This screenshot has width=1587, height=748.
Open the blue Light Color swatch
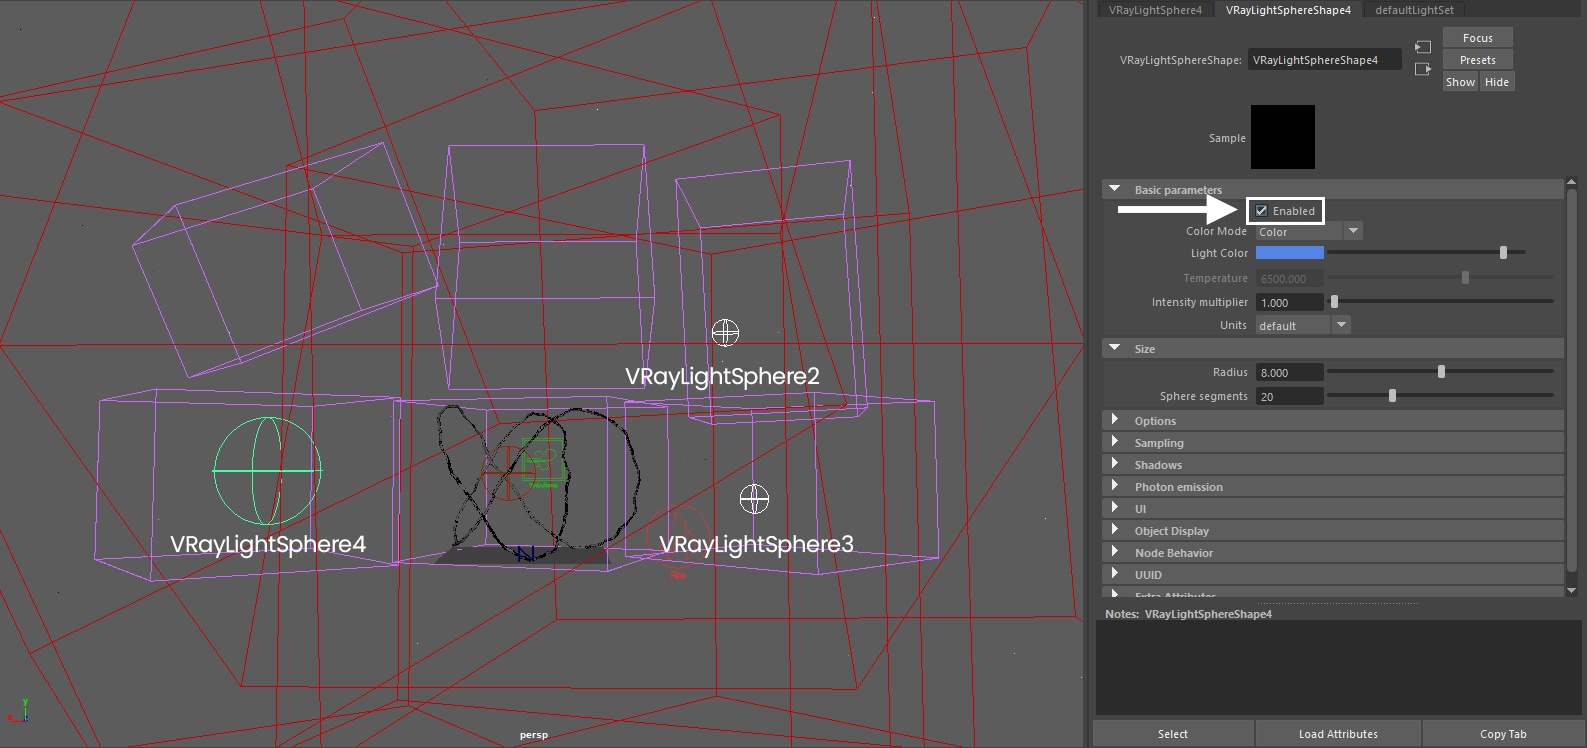click(x=1289, y=253)
